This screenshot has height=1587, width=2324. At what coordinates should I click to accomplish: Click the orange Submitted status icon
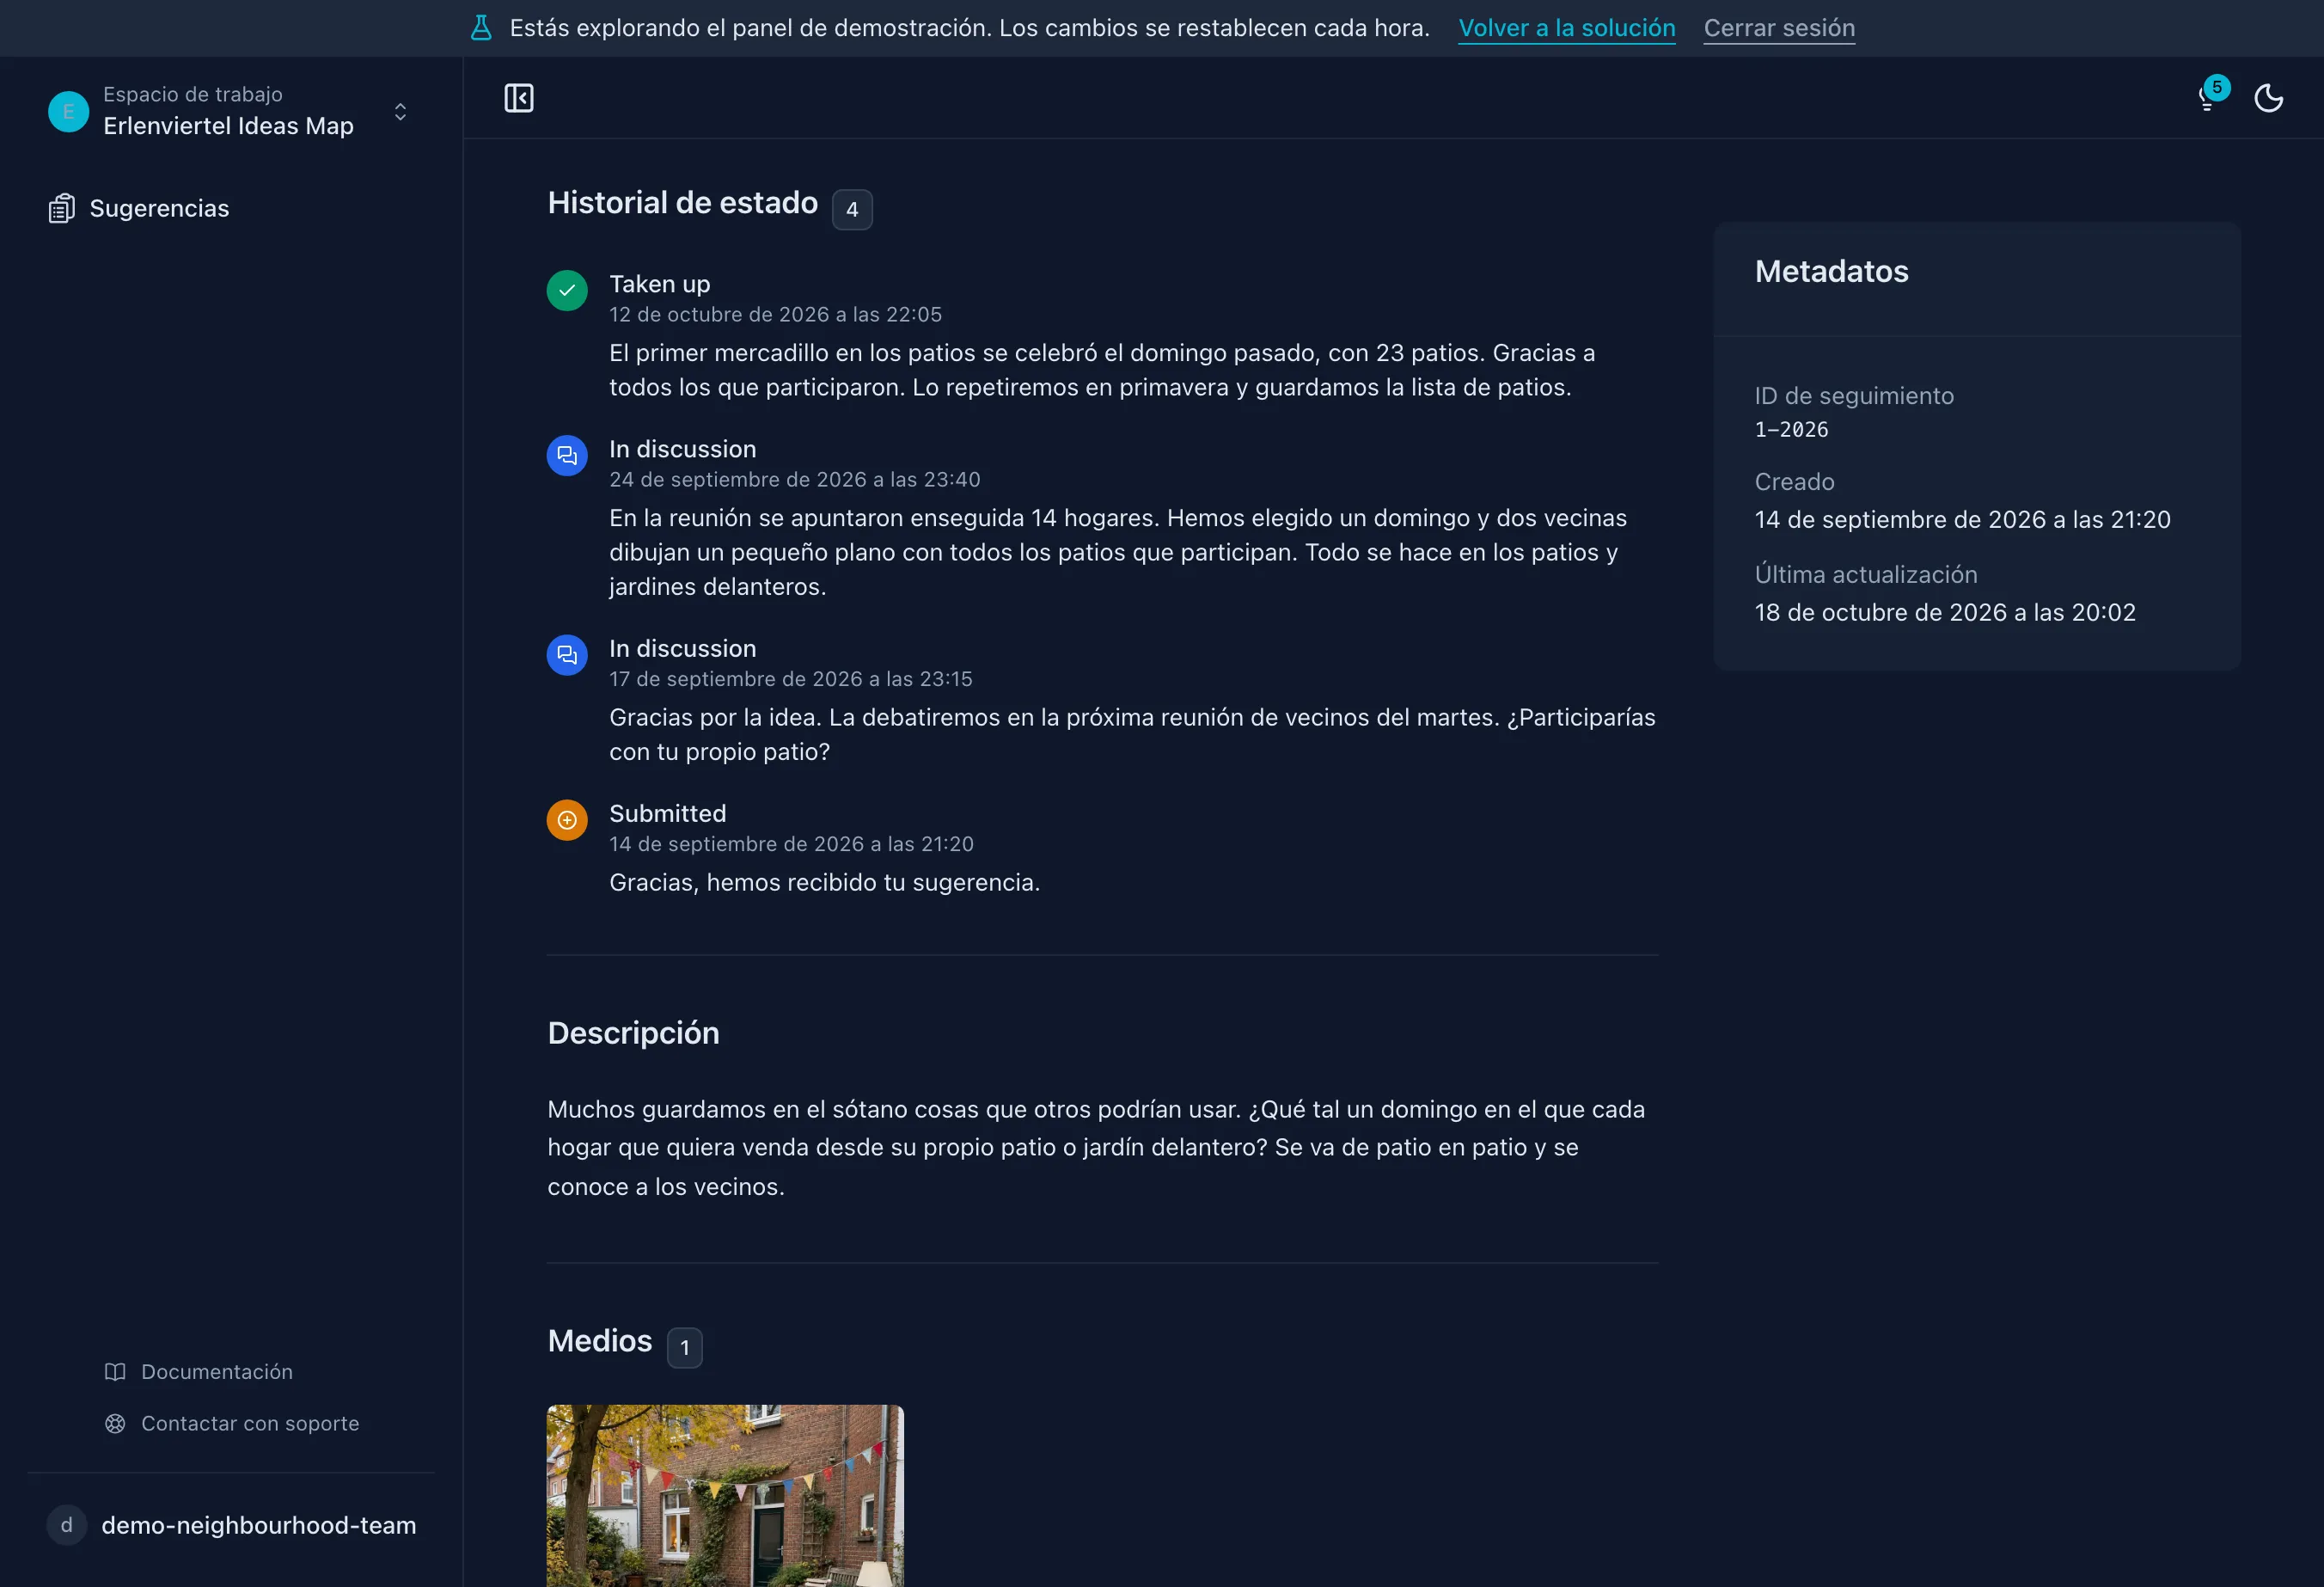click(567, 820)
